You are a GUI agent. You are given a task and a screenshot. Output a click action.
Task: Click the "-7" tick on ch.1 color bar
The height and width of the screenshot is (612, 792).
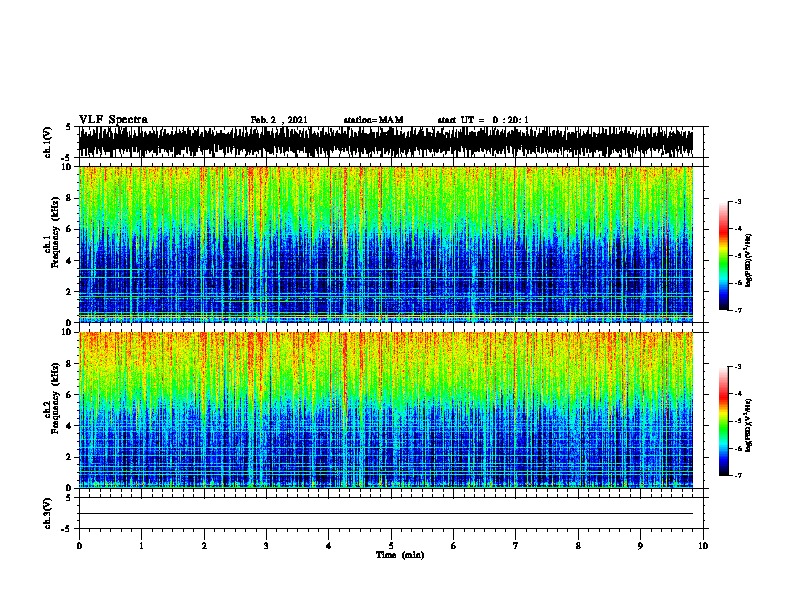coord(737,310)
